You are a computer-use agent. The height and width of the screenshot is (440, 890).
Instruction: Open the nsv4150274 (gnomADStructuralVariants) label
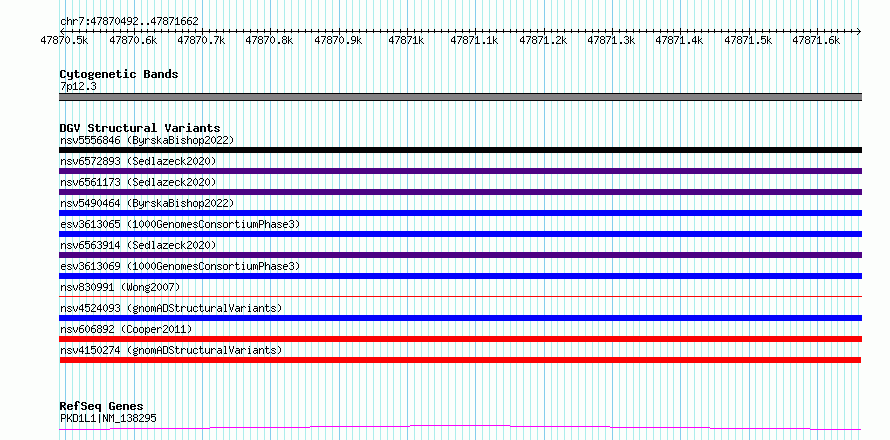(171, 350)
